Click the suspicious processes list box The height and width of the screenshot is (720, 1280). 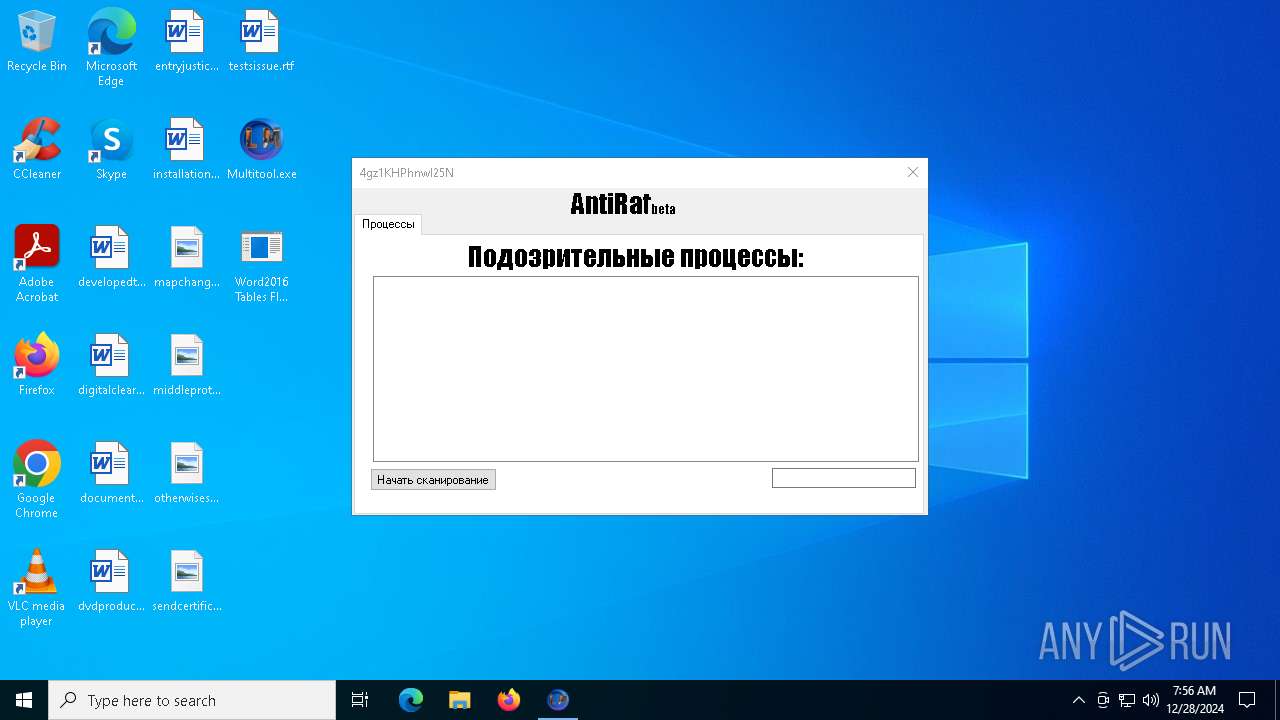coord(646,369)
